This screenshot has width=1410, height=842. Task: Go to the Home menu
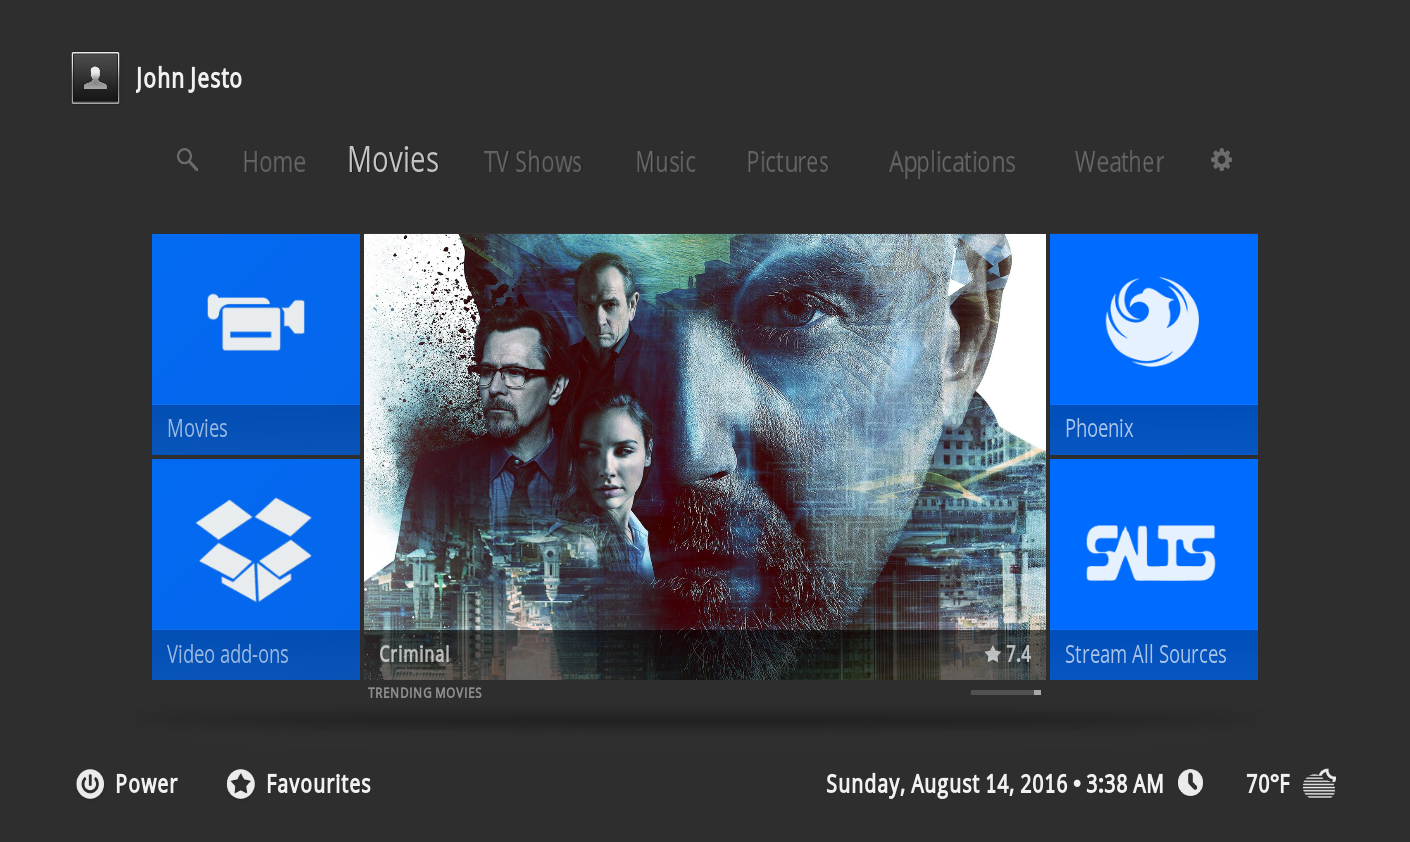tap(274, 162)
